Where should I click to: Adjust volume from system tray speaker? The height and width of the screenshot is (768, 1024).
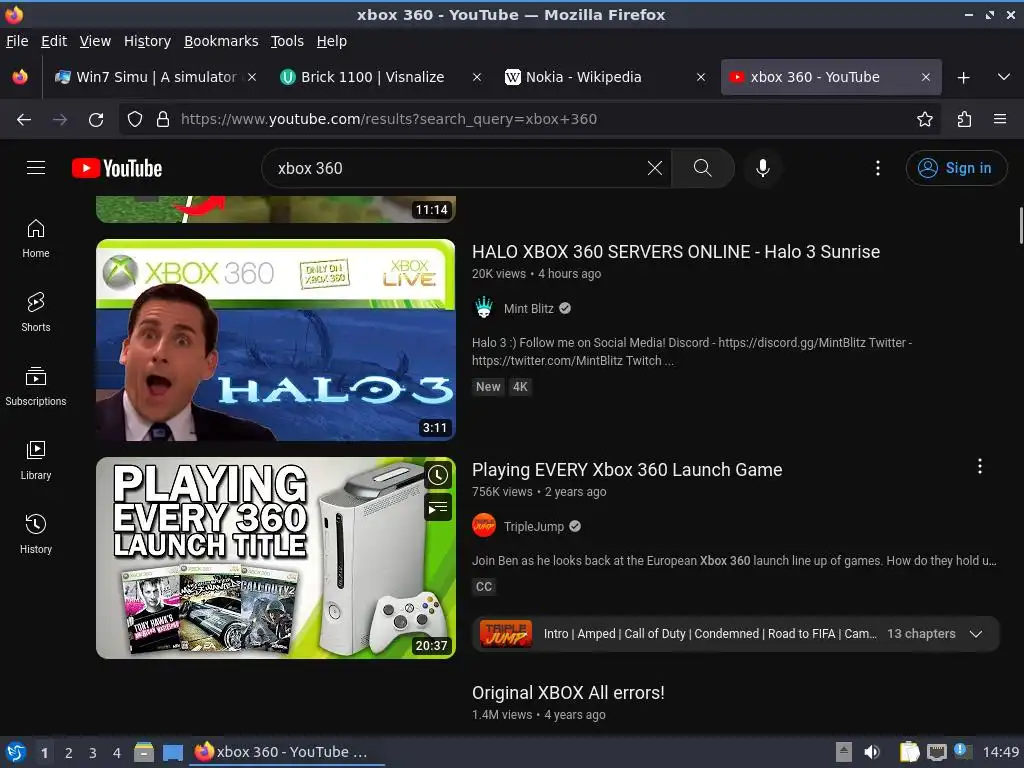(x=871, y=752)
